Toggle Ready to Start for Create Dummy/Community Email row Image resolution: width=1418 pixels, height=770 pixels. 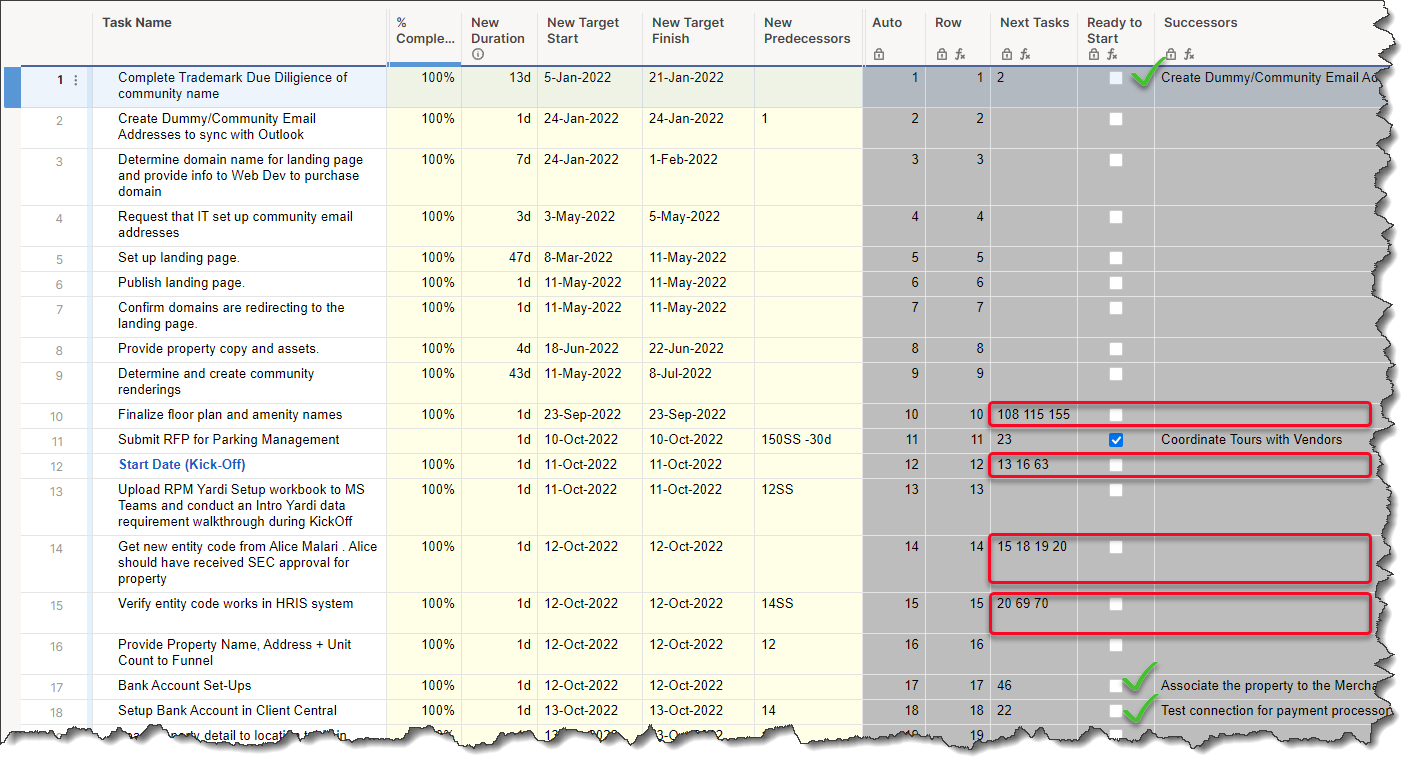click(x=1116, y=119)
